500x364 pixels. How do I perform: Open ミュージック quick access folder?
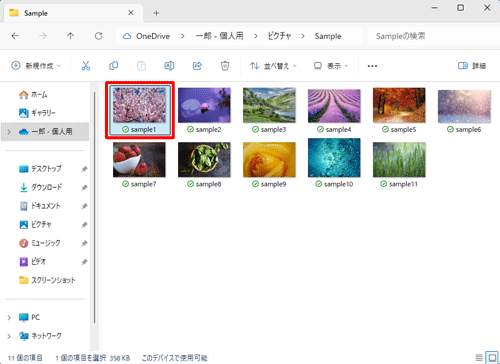pyautogui.click(x=40, y=243)
